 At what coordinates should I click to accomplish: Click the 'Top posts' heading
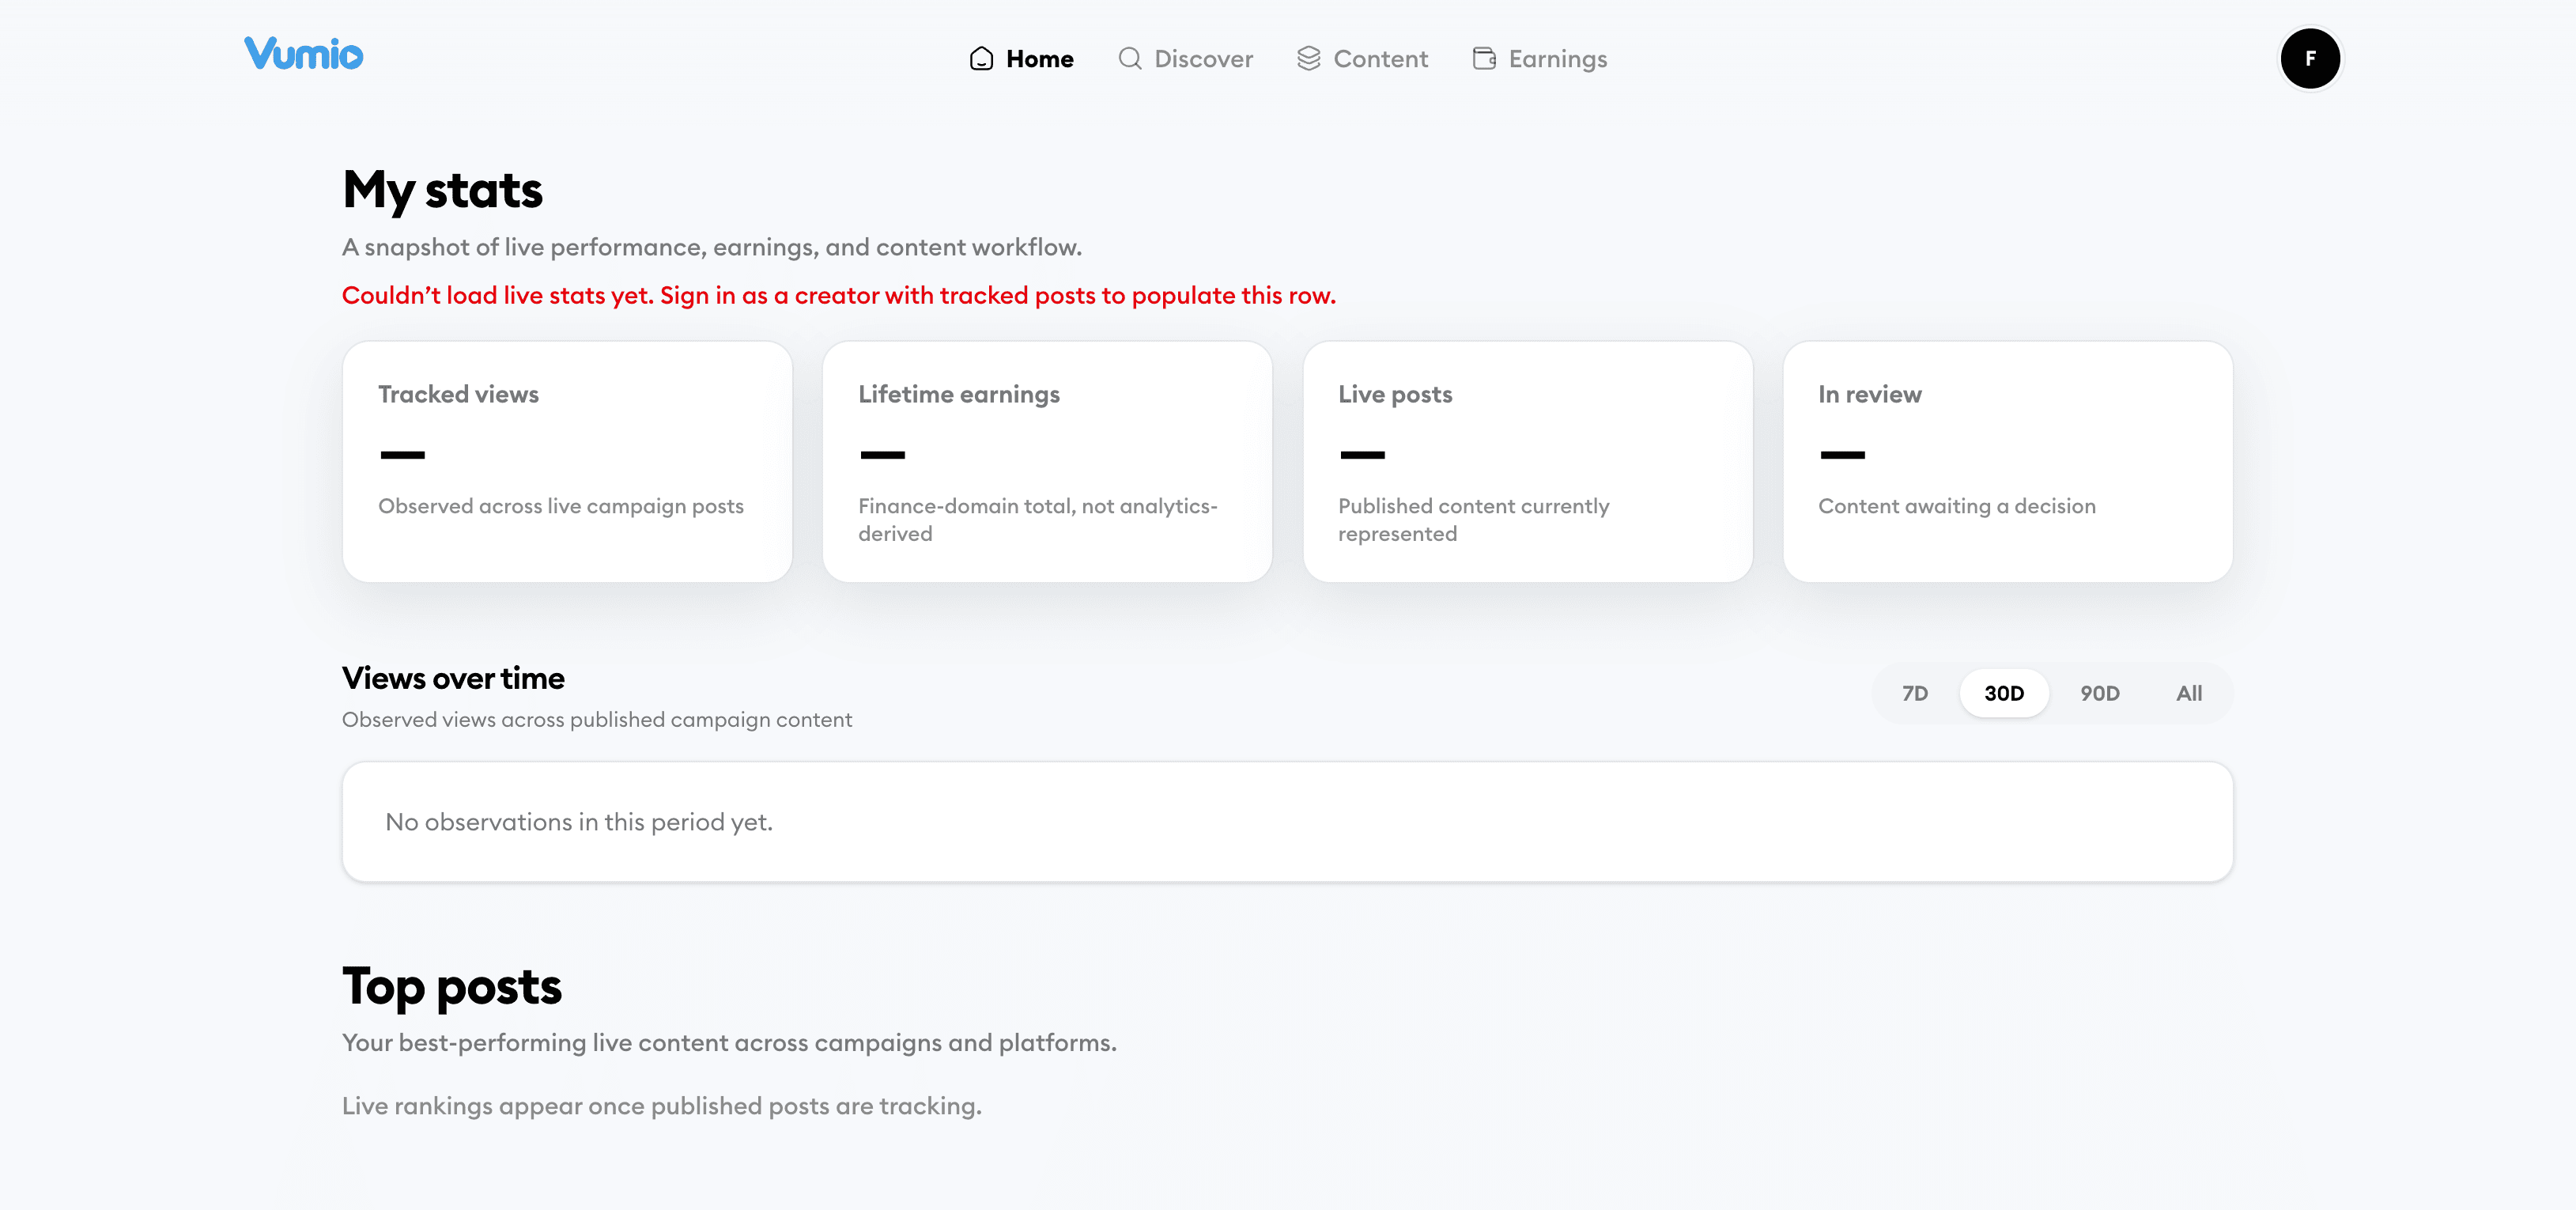[451, 987]
